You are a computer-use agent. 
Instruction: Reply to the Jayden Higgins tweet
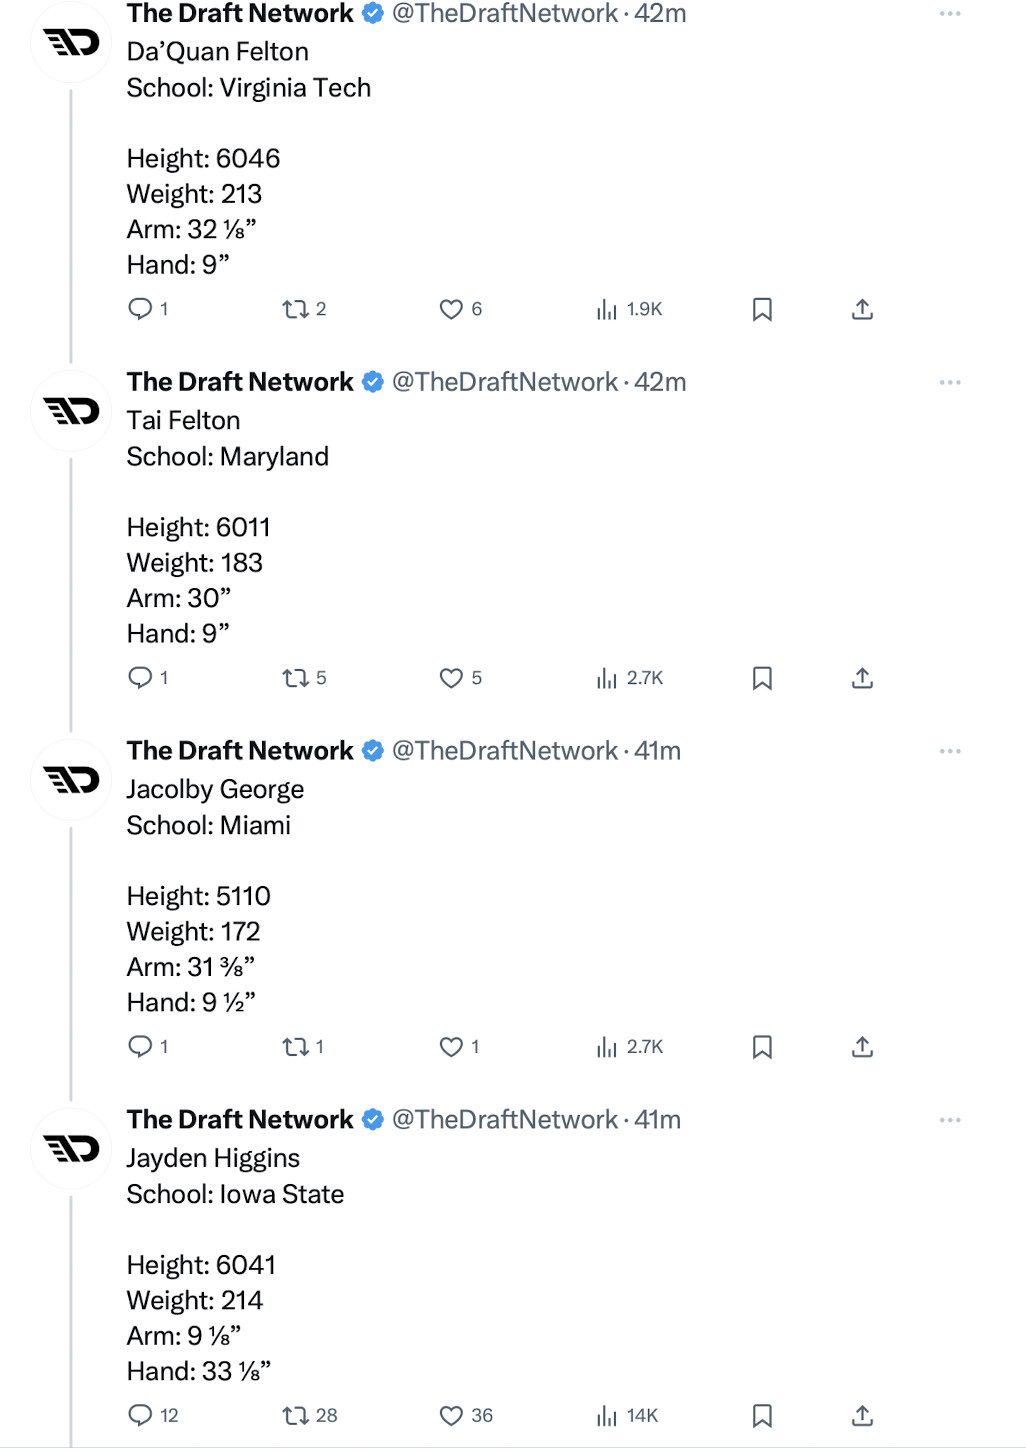(x=140, y=1415)
